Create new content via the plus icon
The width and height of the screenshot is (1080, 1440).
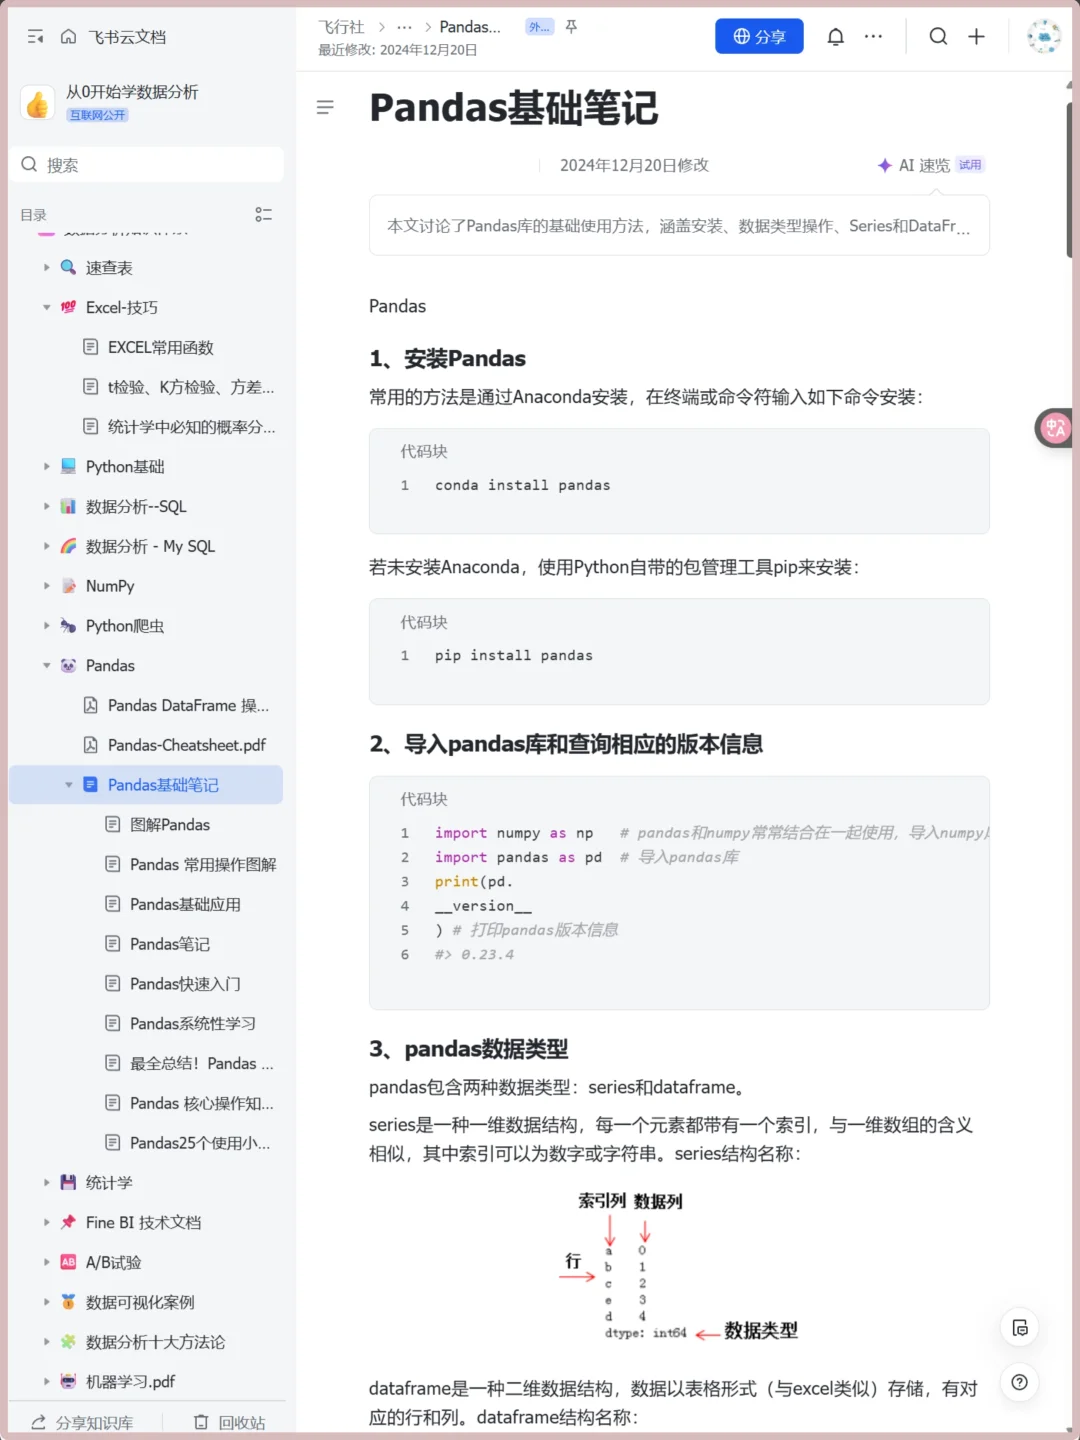pos(976,36)
